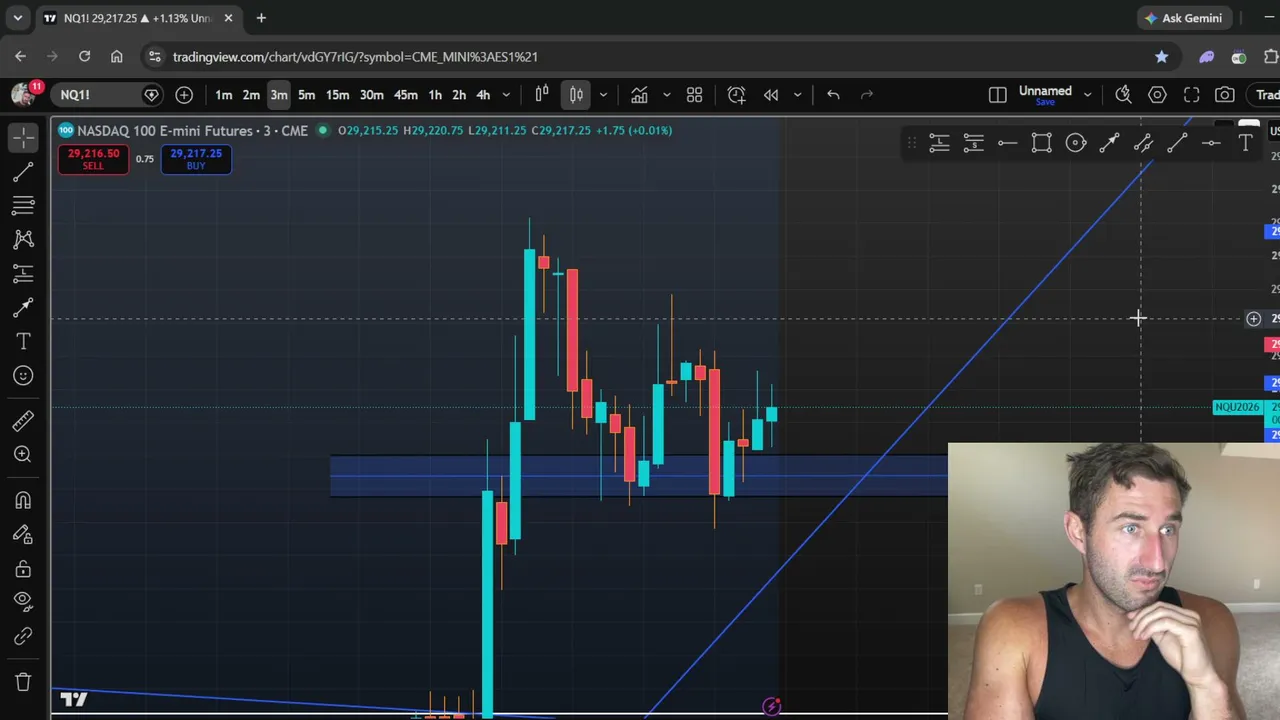This screenshot has height=720, width=1280.
Task: Click the red SELL 29,216.50 button
Action: point(93,159)
